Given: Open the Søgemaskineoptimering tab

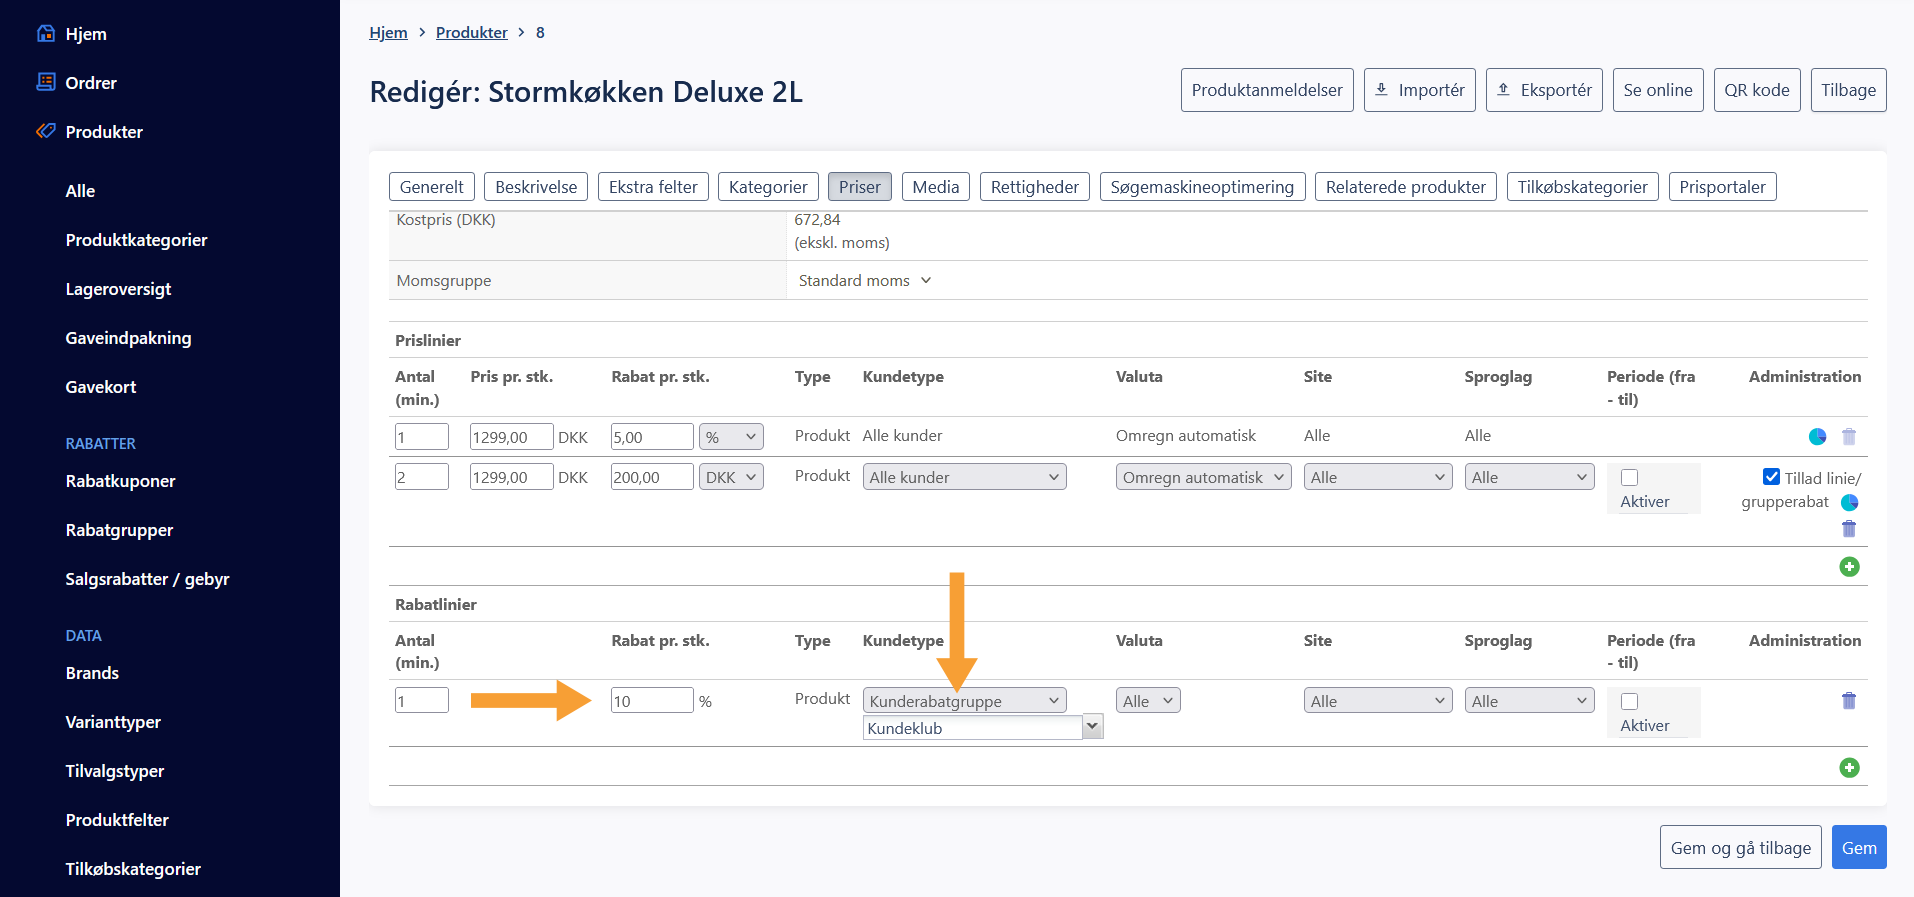Looking at the screenshot, I should click(x=1201, y=187).
